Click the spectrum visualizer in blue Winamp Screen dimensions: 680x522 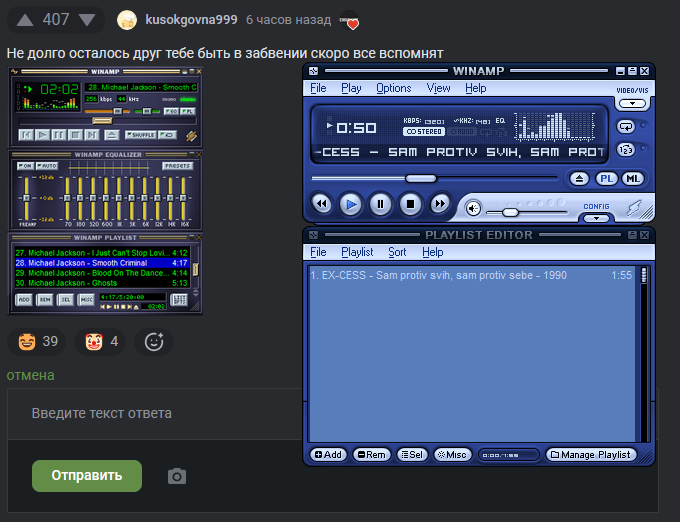point(554,126)
